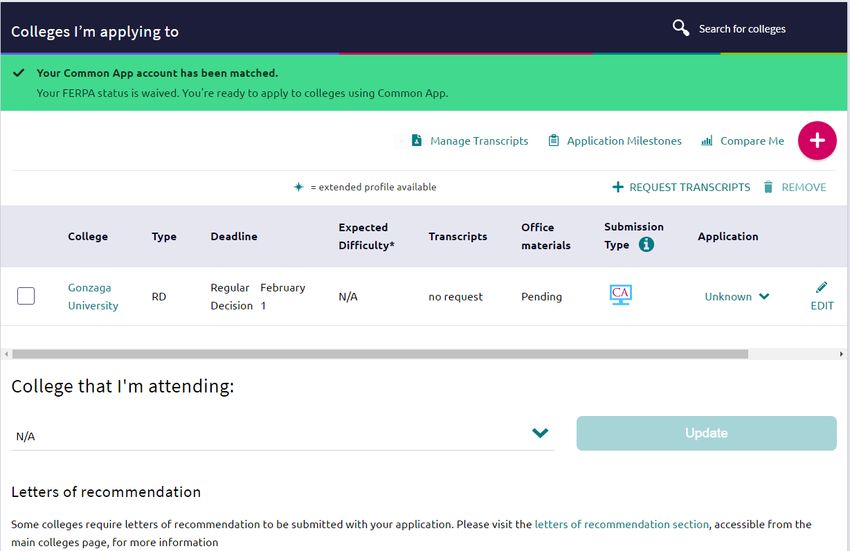This screenshot has height=551, width=850.
Task: Click the RD type cell
Action: point(159,297)
